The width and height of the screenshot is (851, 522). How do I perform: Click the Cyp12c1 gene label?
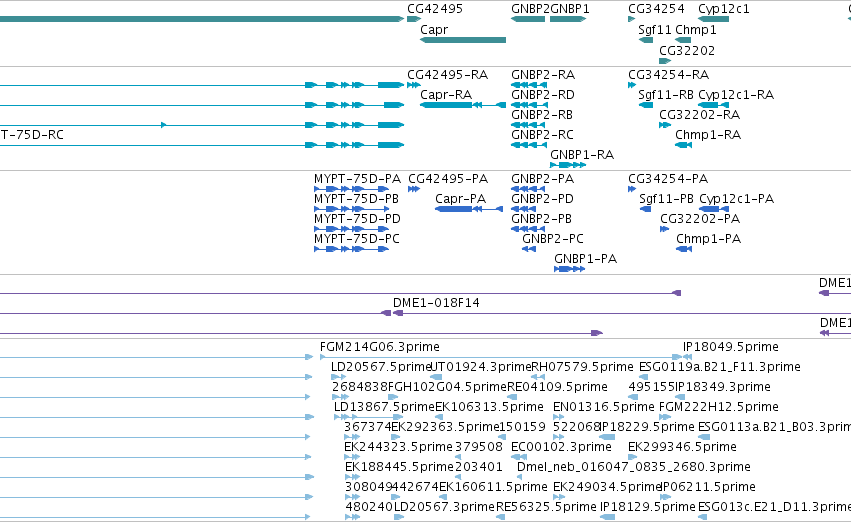(723, 9)
